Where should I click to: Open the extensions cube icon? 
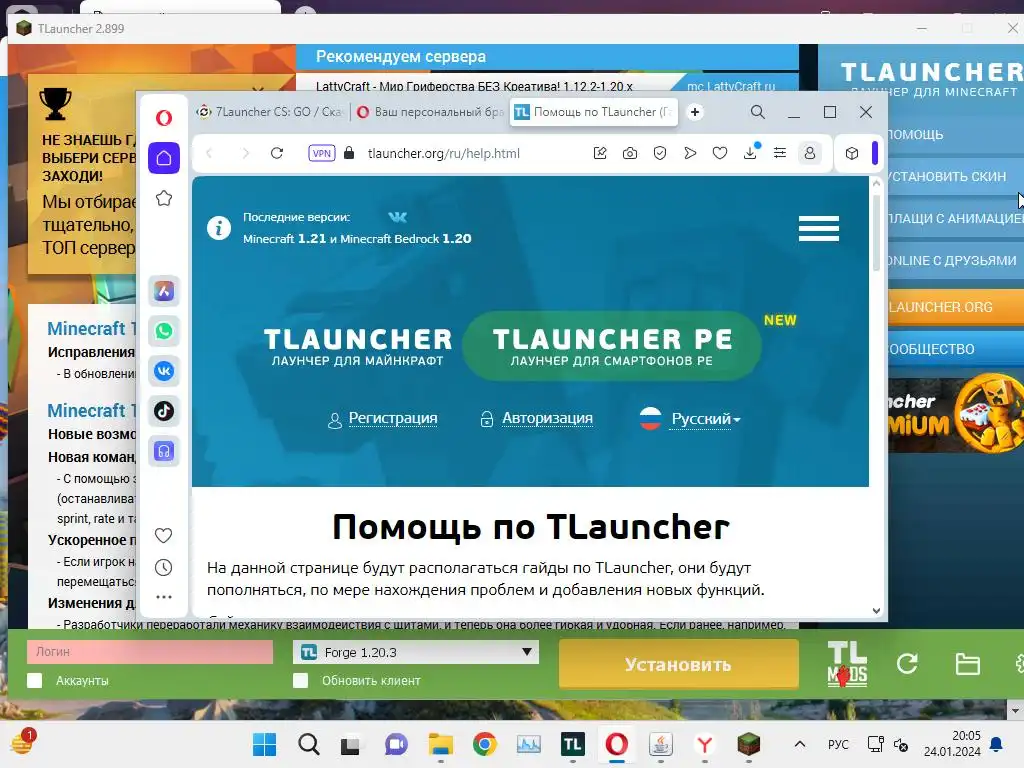pyautogui.click(x=852, y=153)
